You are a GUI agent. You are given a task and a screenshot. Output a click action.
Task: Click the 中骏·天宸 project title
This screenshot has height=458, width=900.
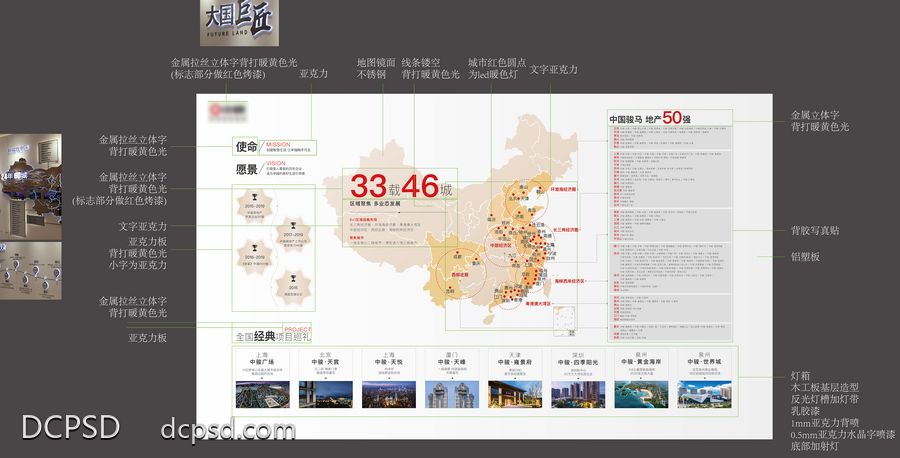tap(325, 362)
